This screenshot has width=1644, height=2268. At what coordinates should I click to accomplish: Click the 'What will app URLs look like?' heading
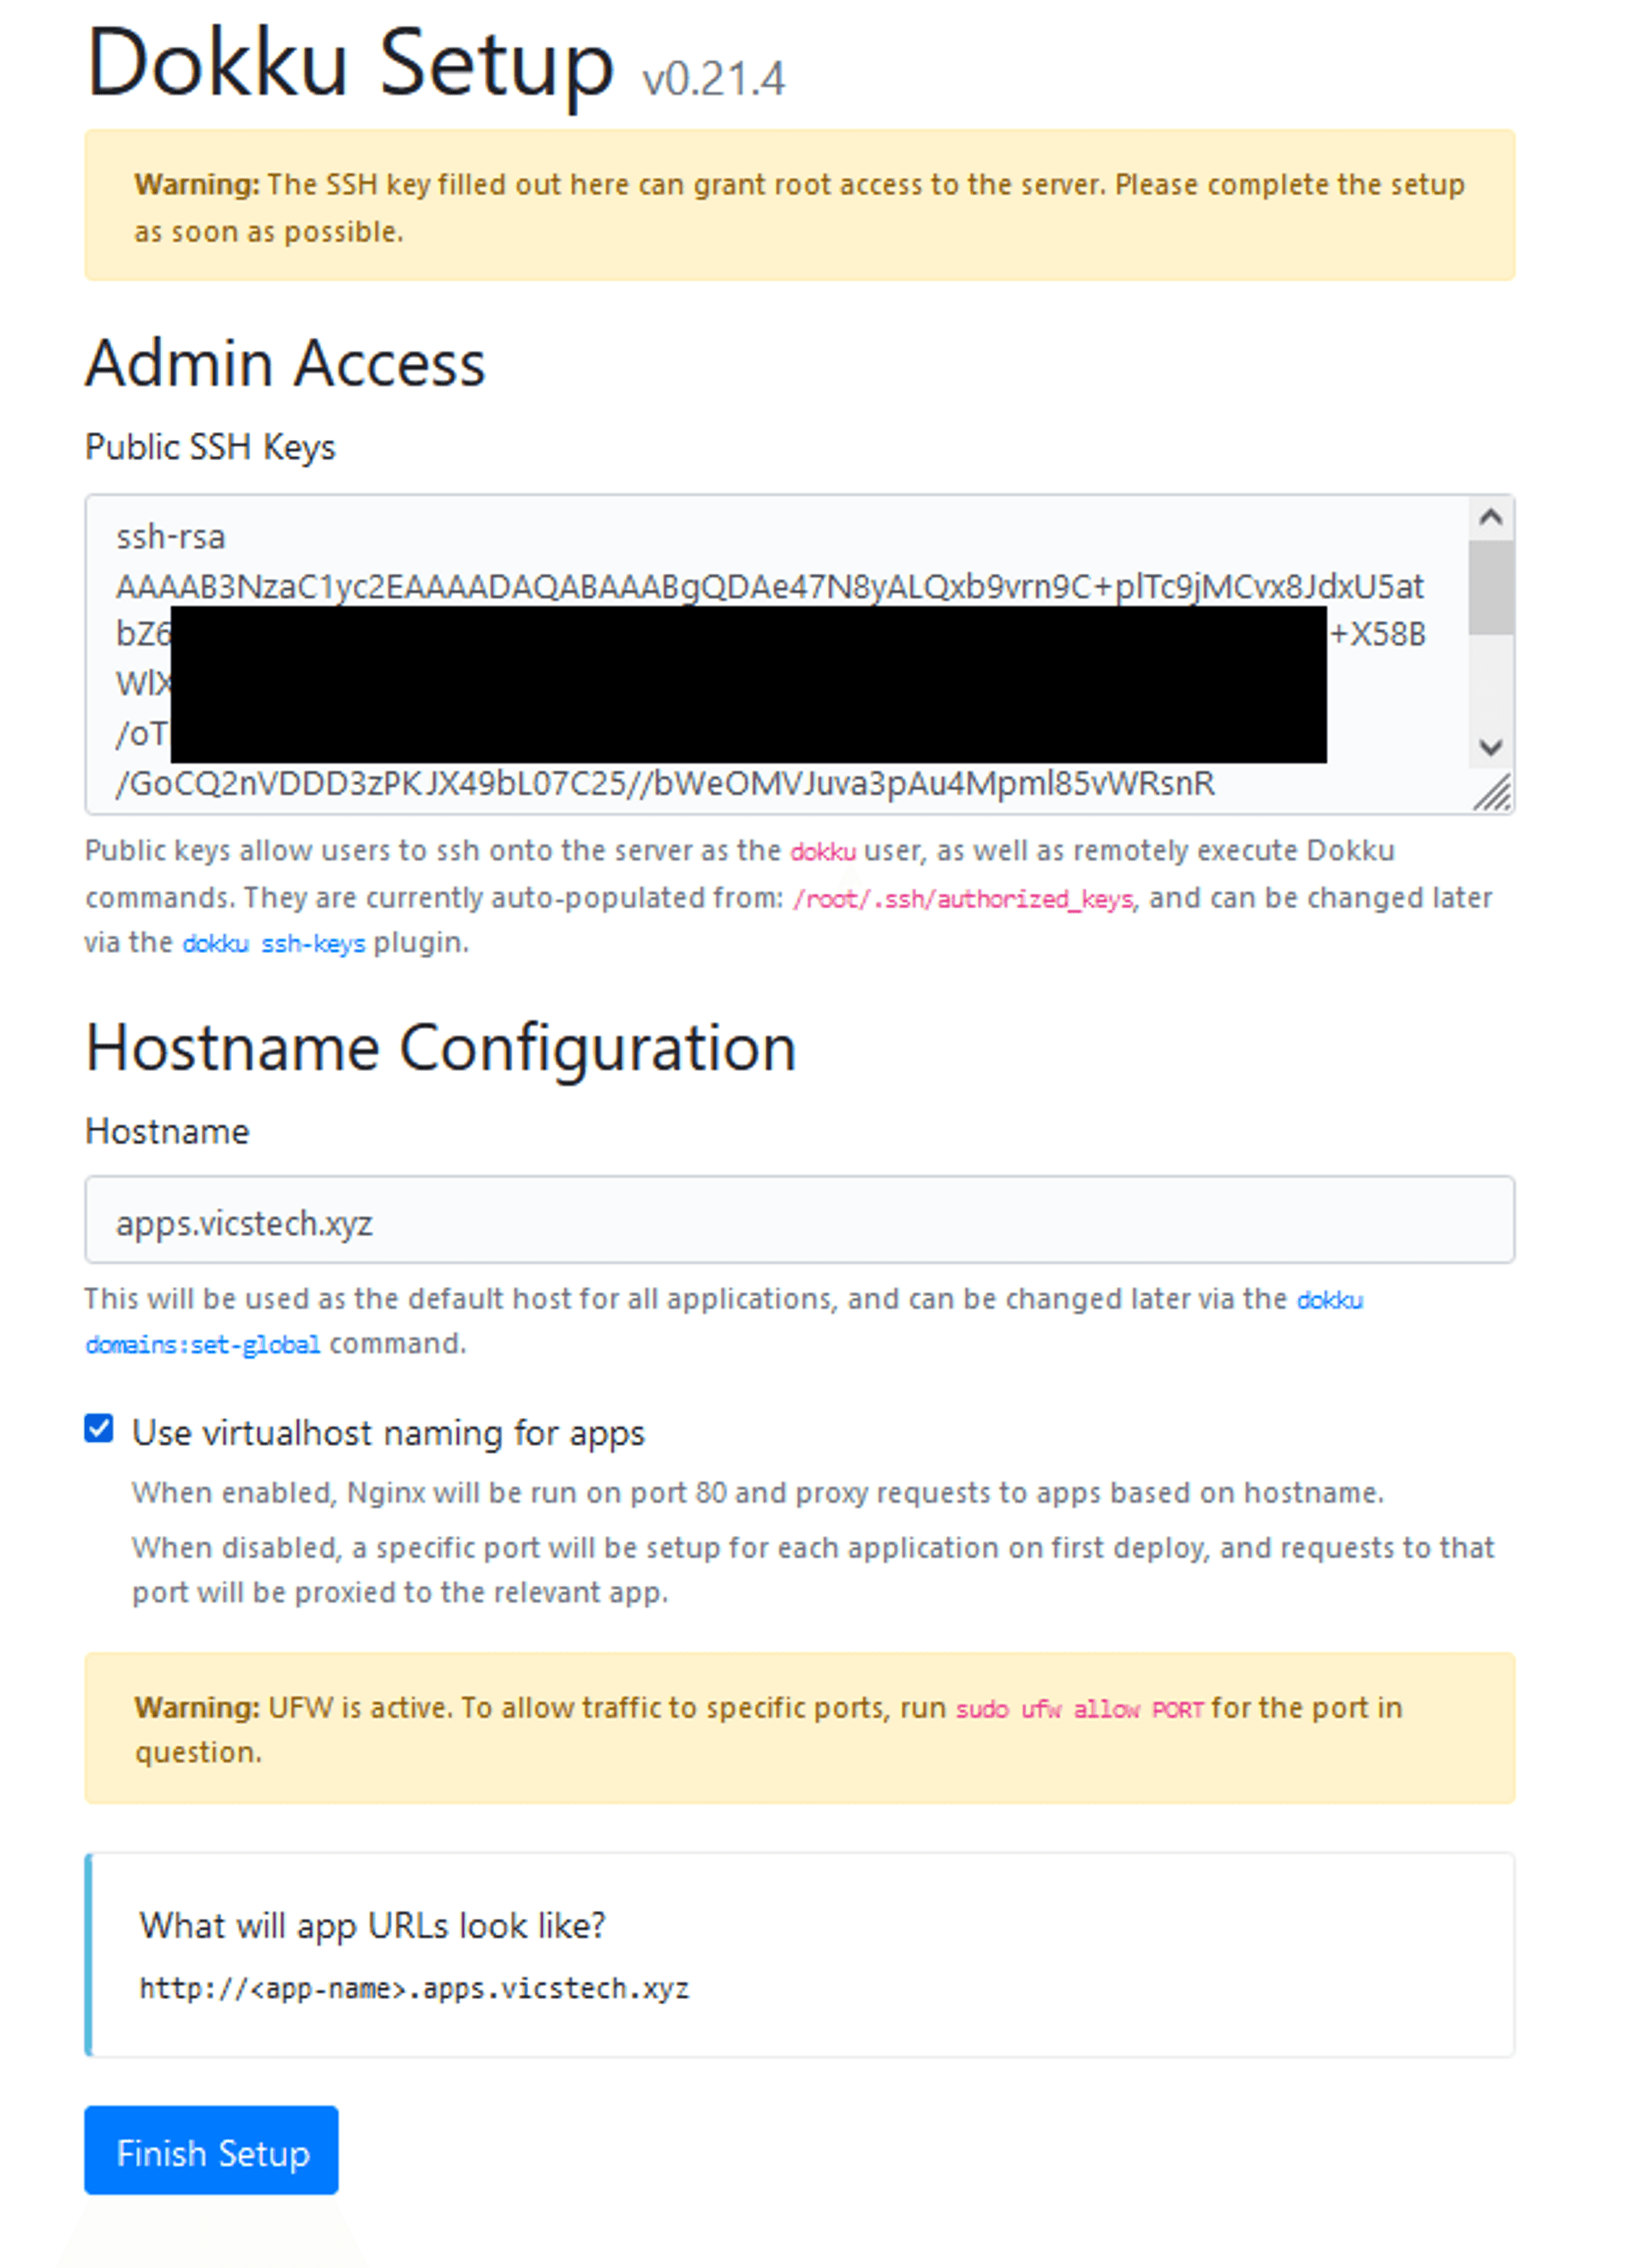coord(372,1925)
